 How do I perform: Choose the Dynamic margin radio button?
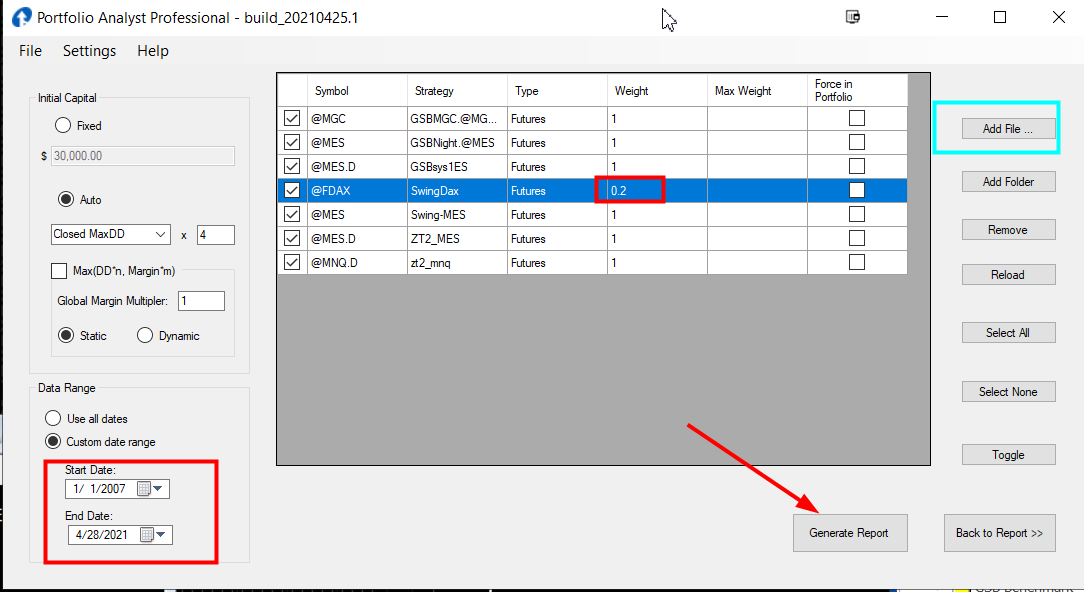click(x=145, y=336)
